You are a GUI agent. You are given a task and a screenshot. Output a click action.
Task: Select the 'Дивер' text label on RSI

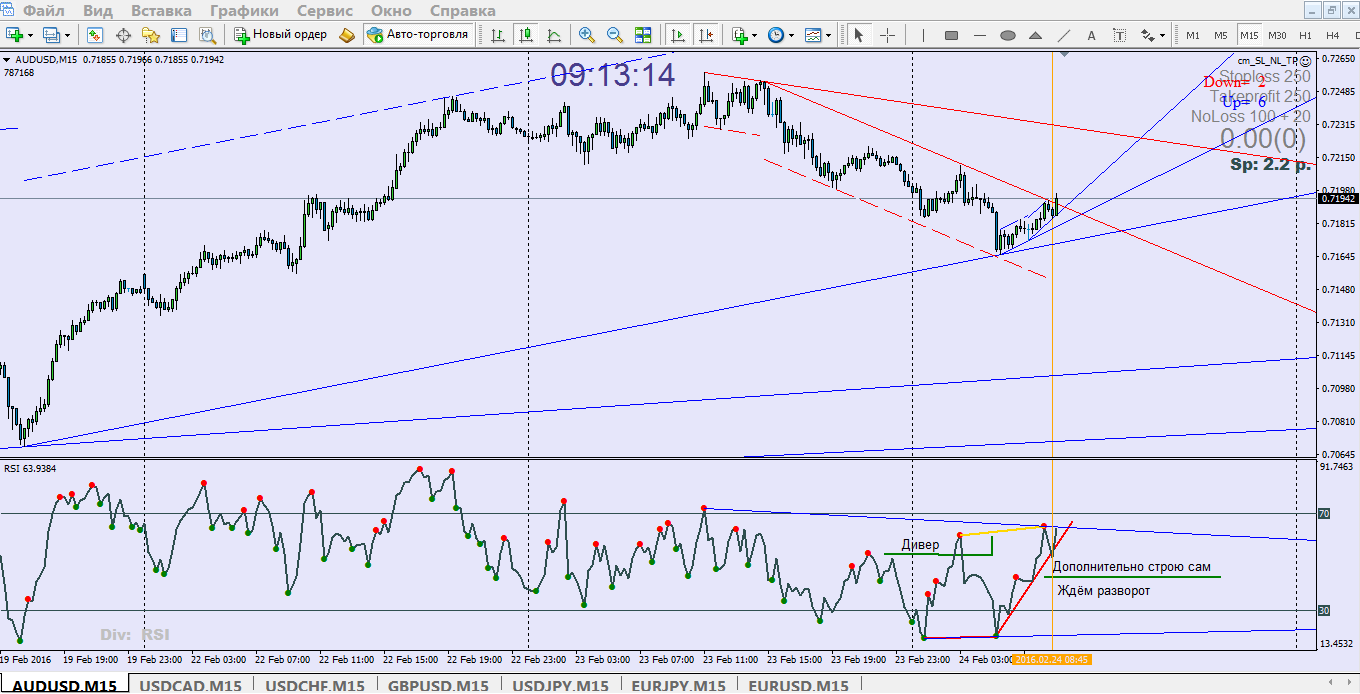click(x=920, y=545)
